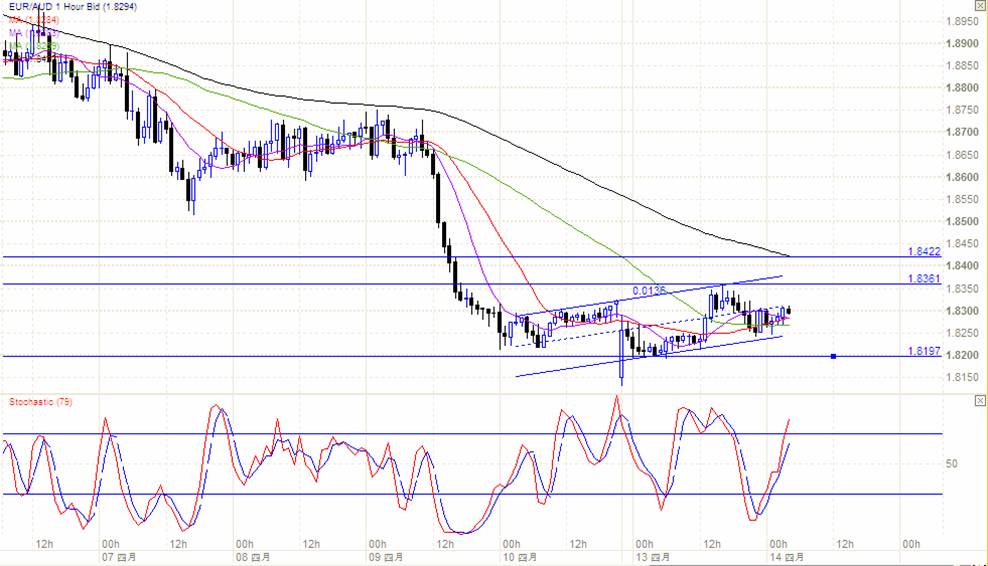This screenshot has height=566, width=988.
Task: Click the 50 level on Stochastic axis
Action: (x=951, y=464)
